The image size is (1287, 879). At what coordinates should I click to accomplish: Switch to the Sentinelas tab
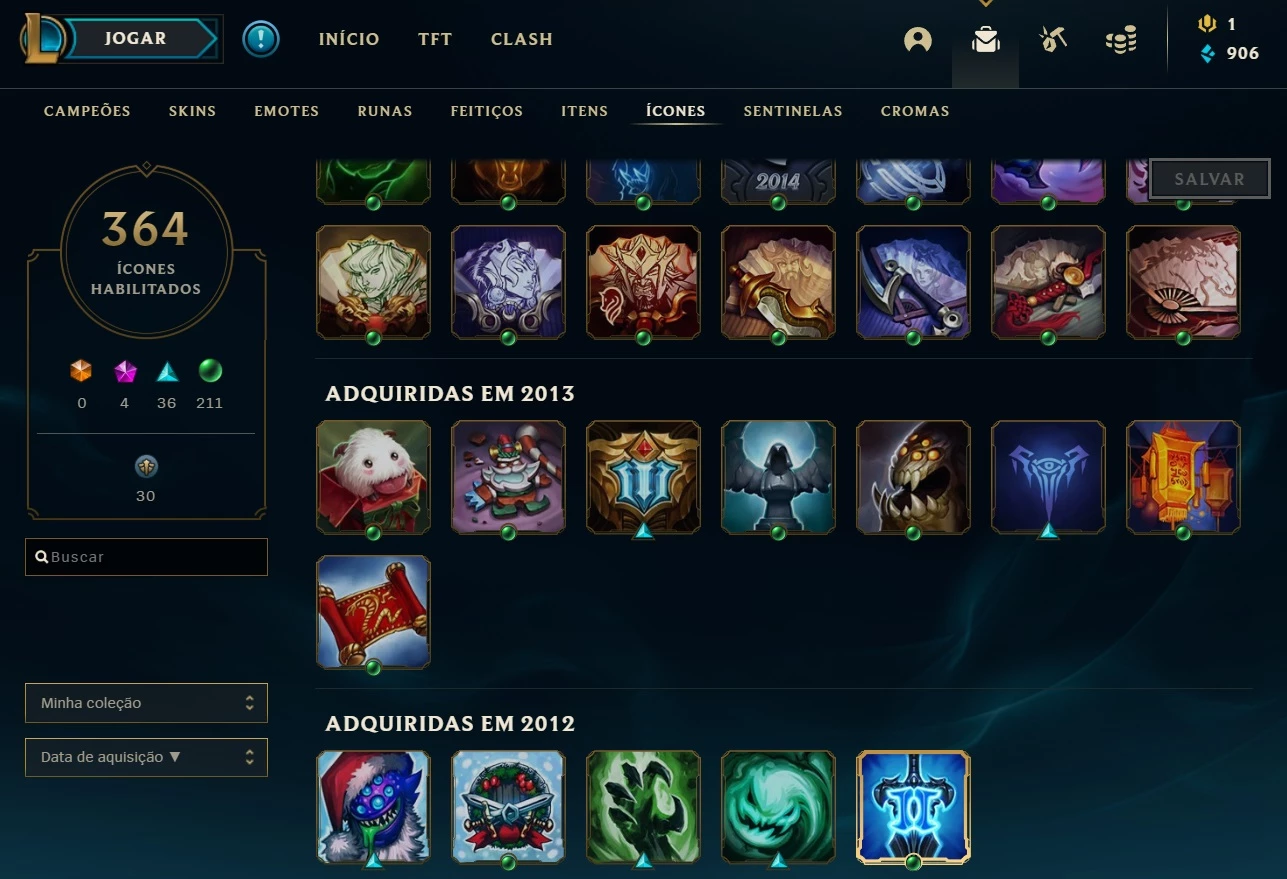(x=793, y=111)
